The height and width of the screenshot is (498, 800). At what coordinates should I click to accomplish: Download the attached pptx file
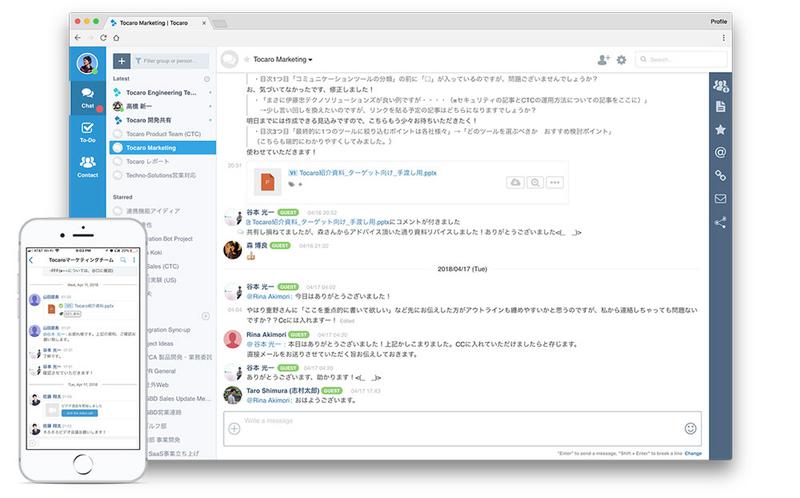tap(515, 182)
